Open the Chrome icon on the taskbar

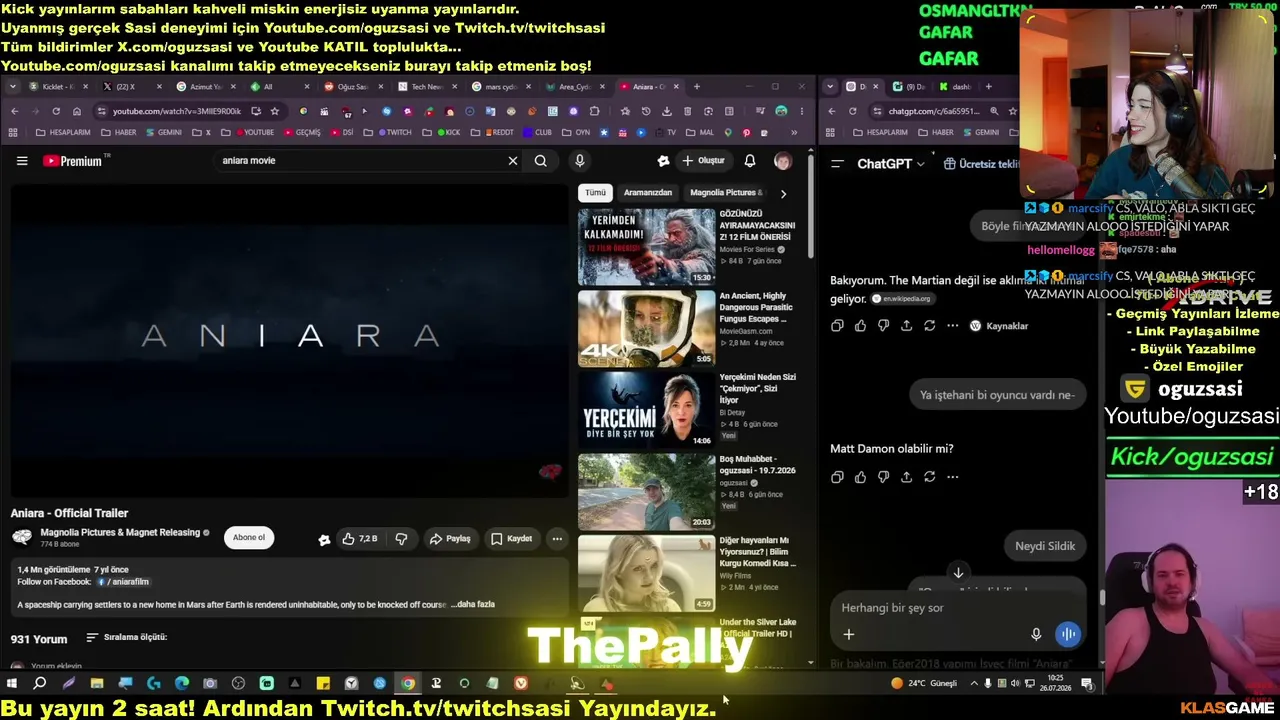pyautogui.click(x=408, y=684)
